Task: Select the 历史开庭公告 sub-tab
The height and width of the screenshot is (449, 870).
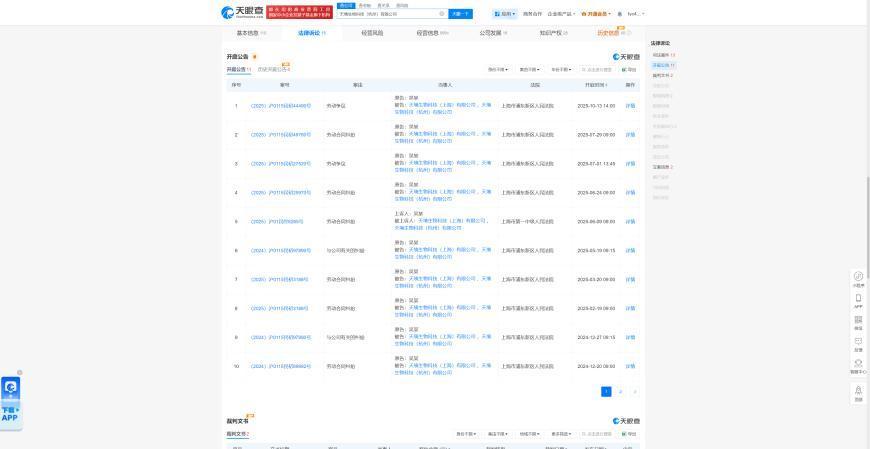Action: pos(273,70)
